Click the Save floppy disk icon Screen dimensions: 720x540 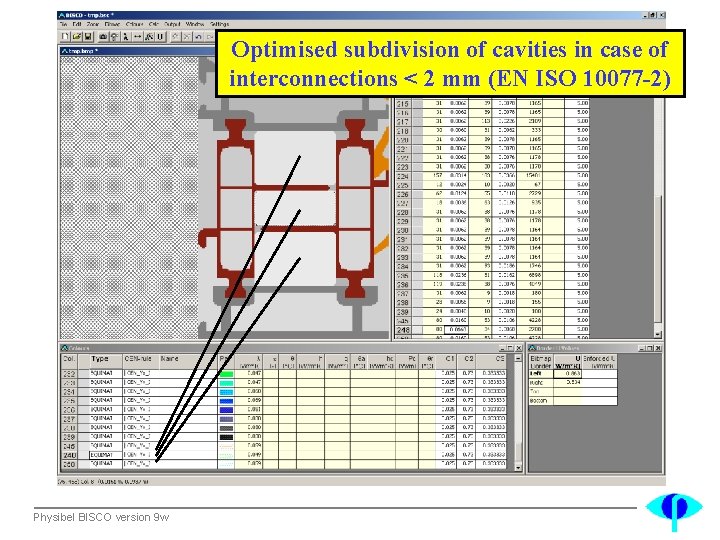88,36
